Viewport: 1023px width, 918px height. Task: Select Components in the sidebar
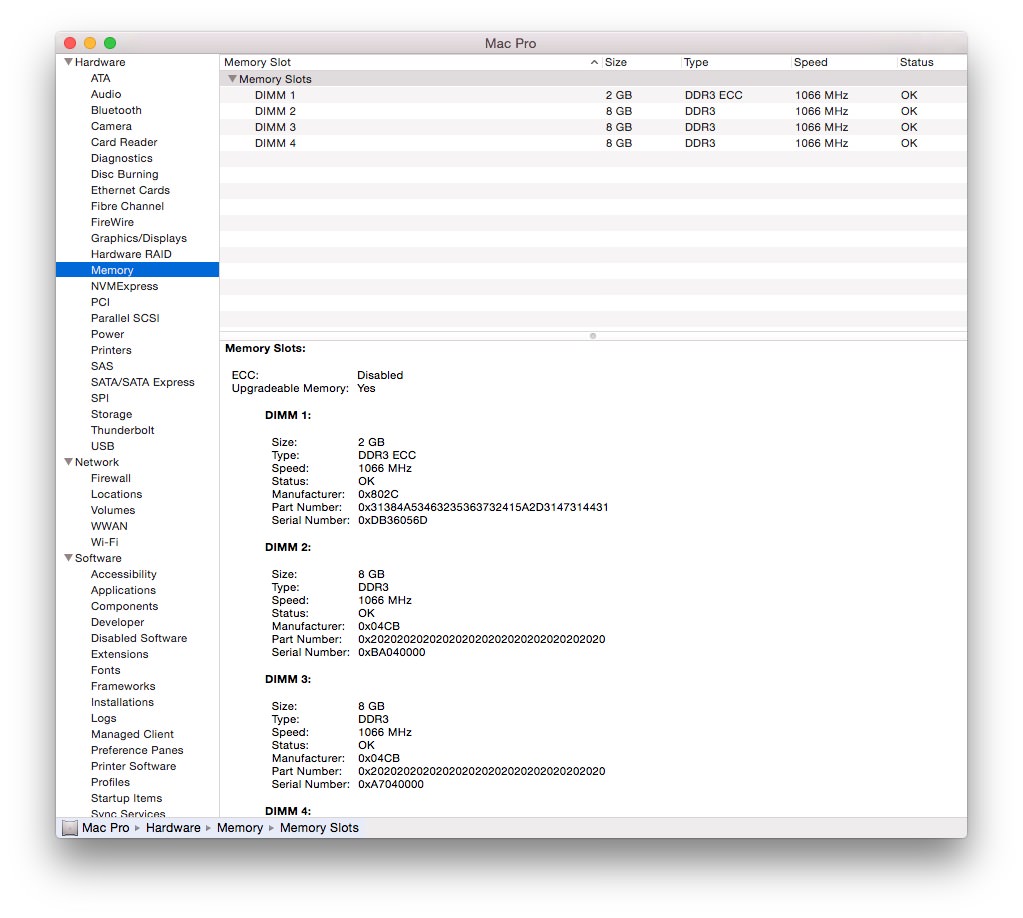coord(124,605)
